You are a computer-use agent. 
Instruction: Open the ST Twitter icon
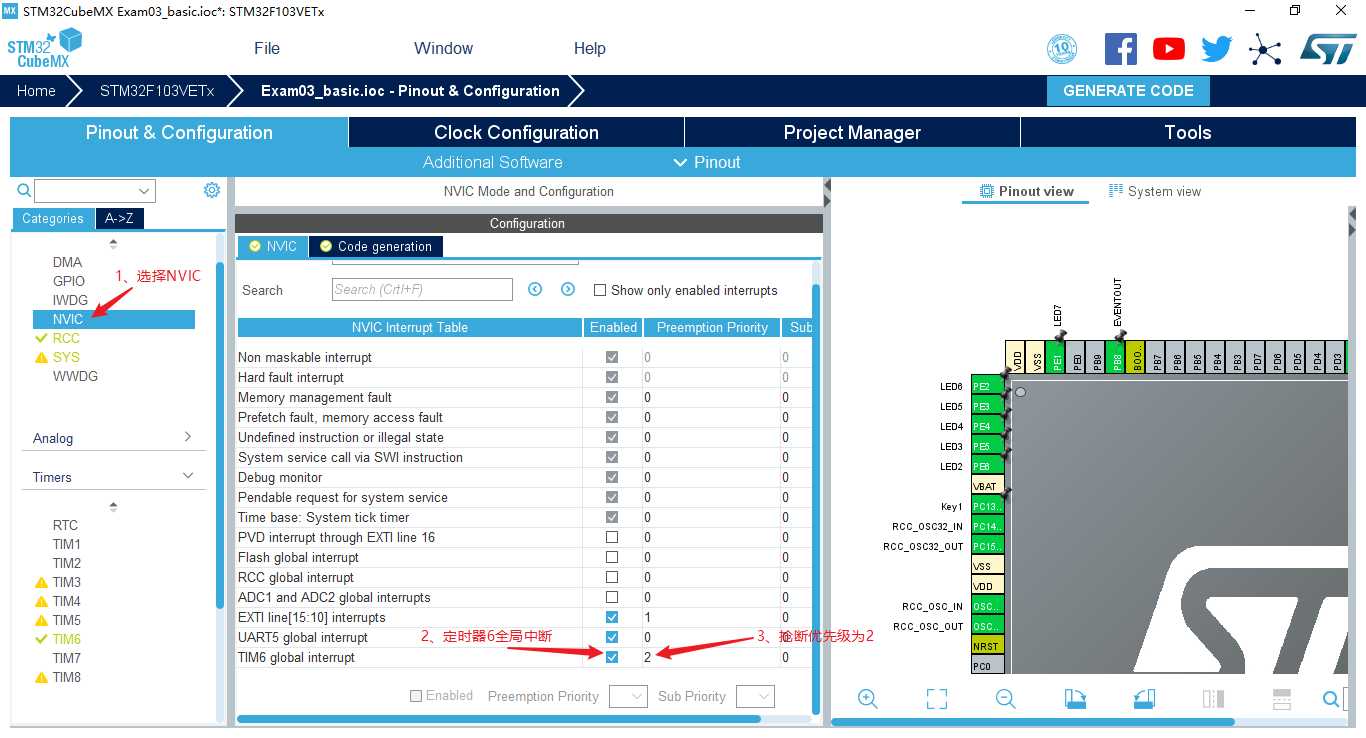pos(1216,49)
